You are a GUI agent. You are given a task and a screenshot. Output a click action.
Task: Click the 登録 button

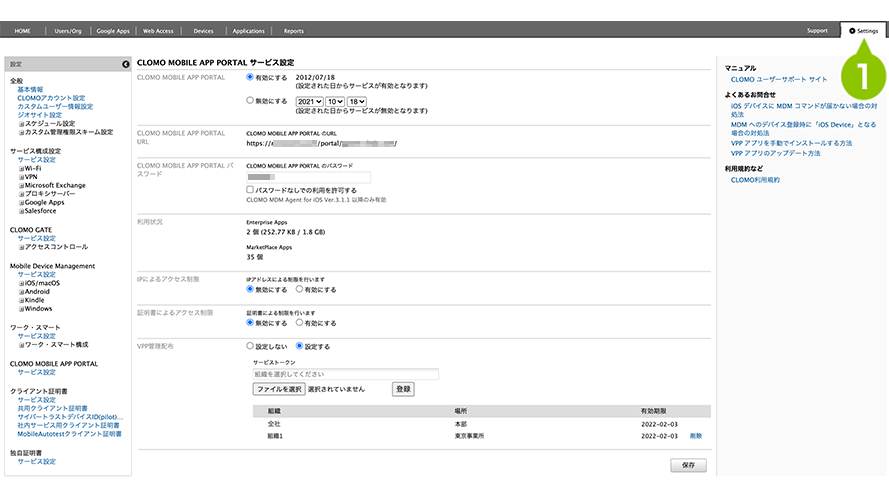pos(403,389)
